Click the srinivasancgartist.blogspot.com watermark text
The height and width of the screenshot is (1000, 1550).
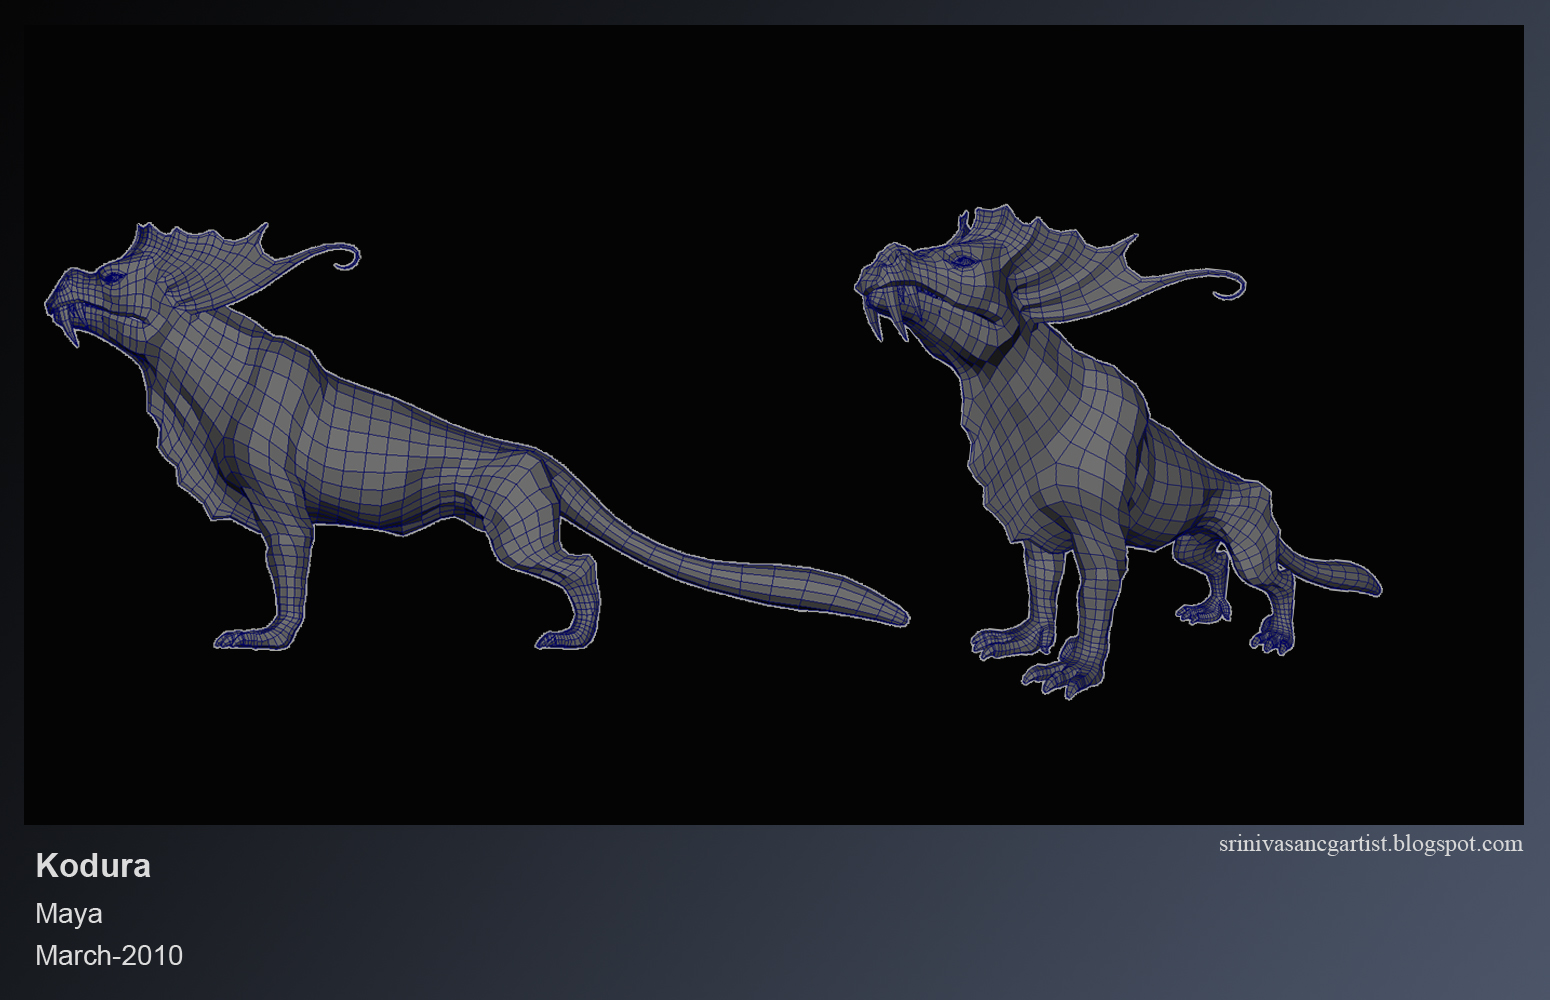click(x=1371, y=844)
